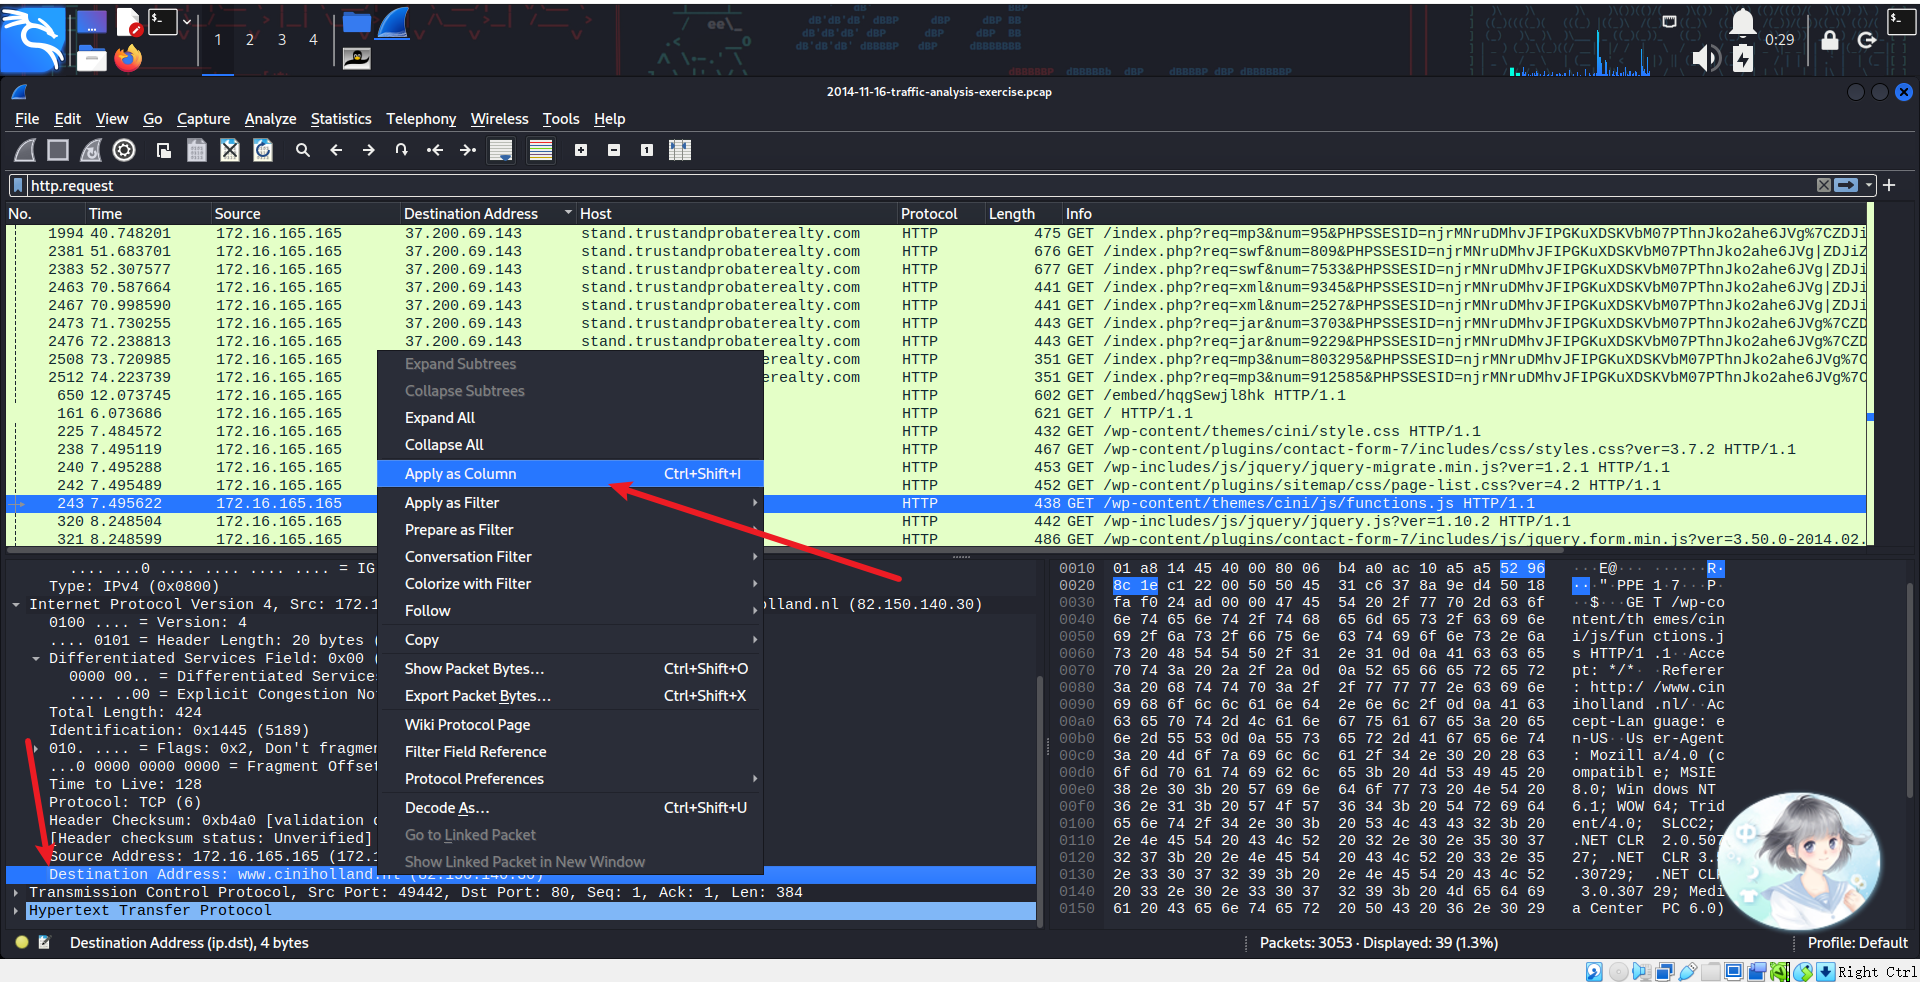The width and height of the screenshot is (1920, 982).
Task: Go to the first packet icon
Action: pyautogui.click(x=435, y=150)
